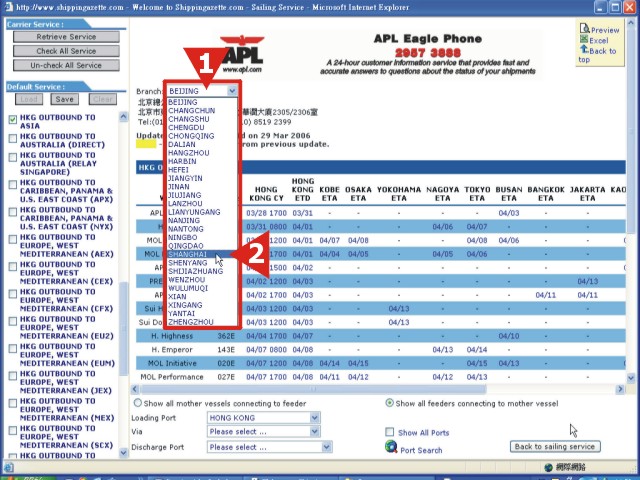
Task: Click the IE page icon in title bar
Action: (x=8, y=7)
